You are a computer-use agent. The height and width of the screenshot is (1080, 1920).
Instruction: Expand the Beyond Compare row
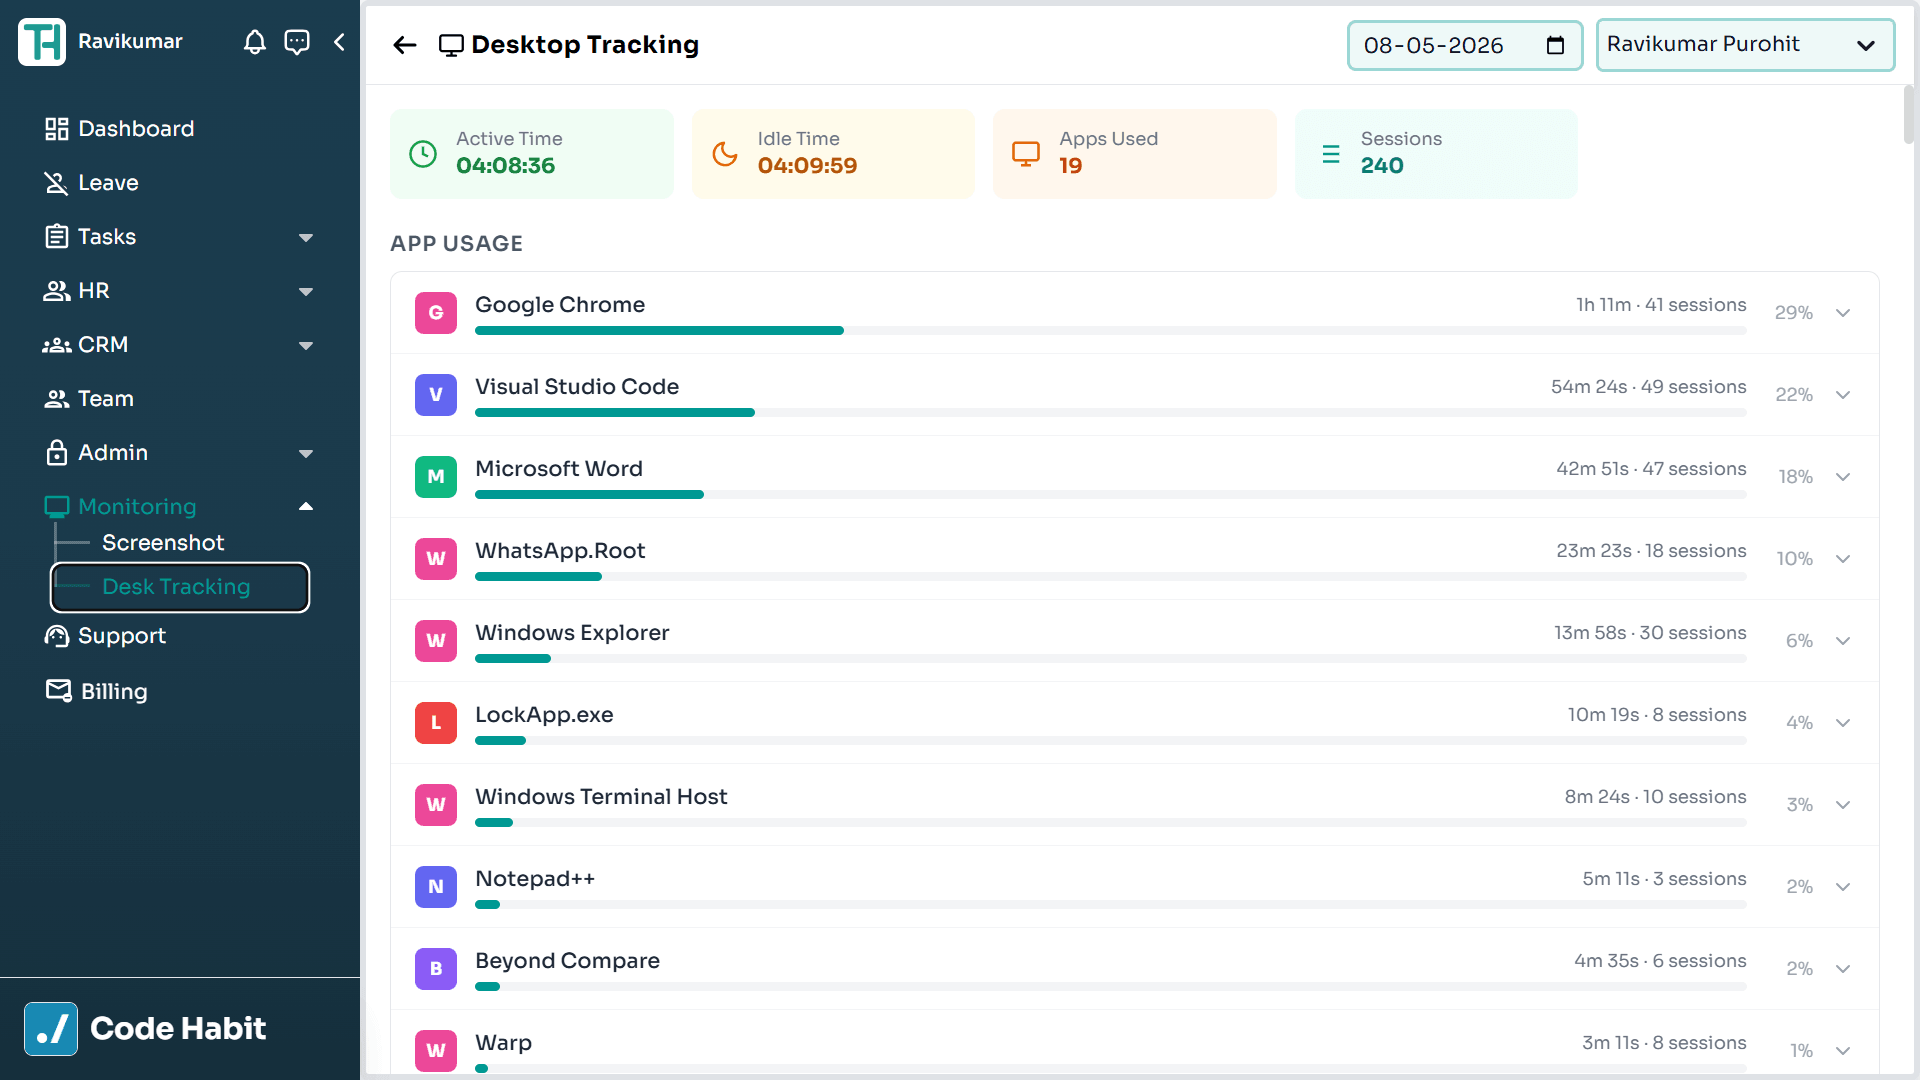click(1843, 969)
